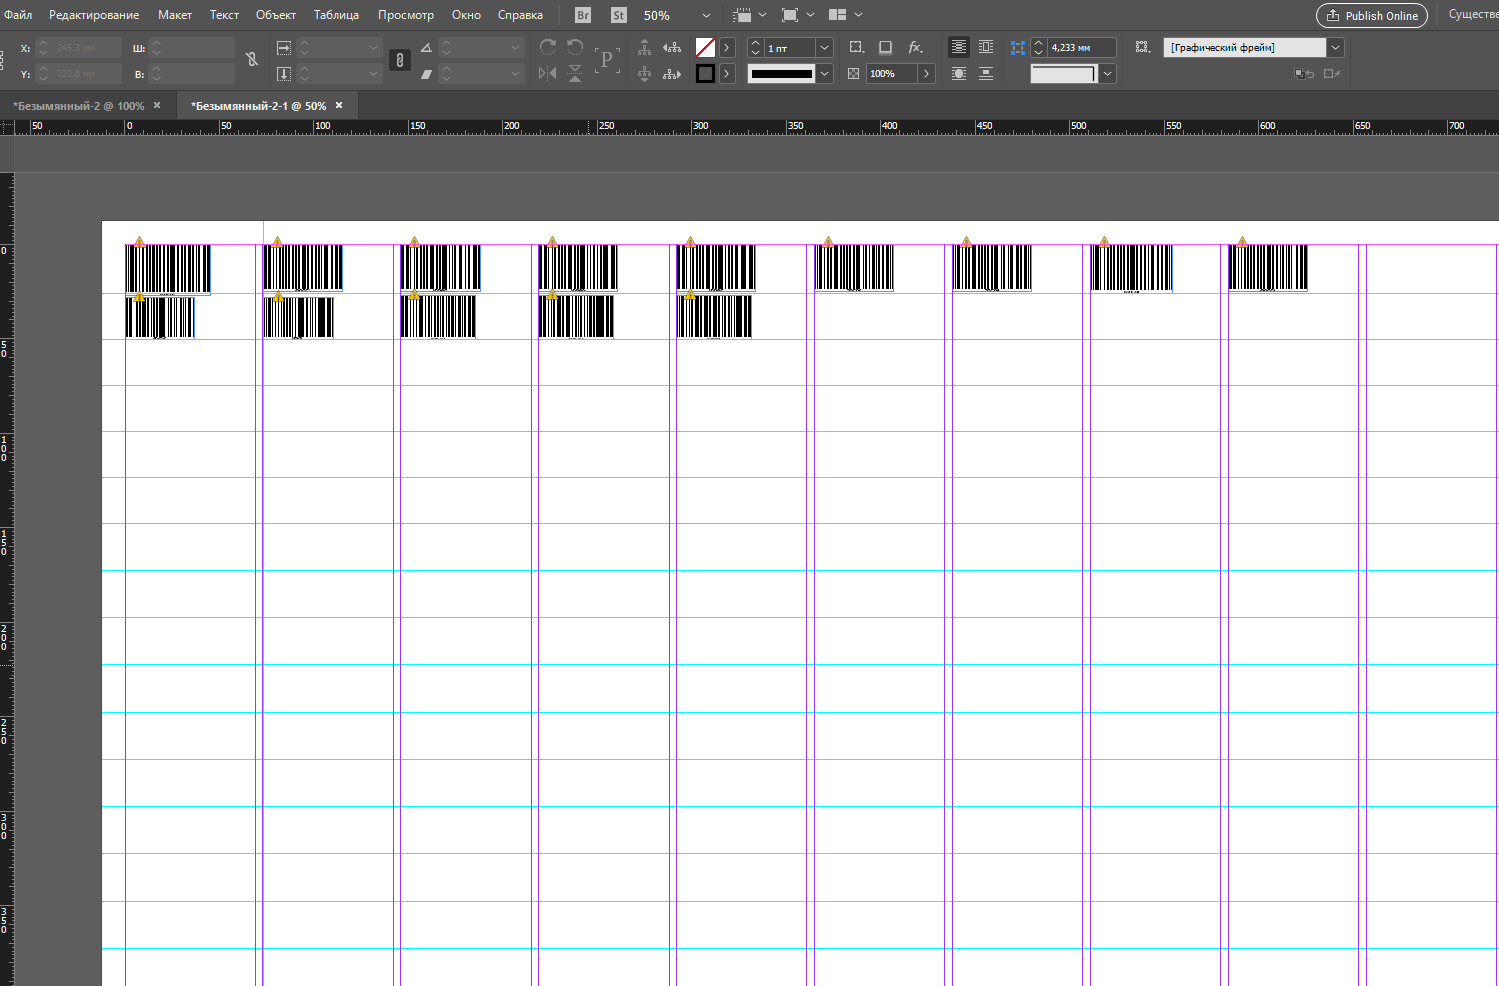
Task: Select wrap around bounding box icon
Action: pyautogui.click(x=986, y=47)
